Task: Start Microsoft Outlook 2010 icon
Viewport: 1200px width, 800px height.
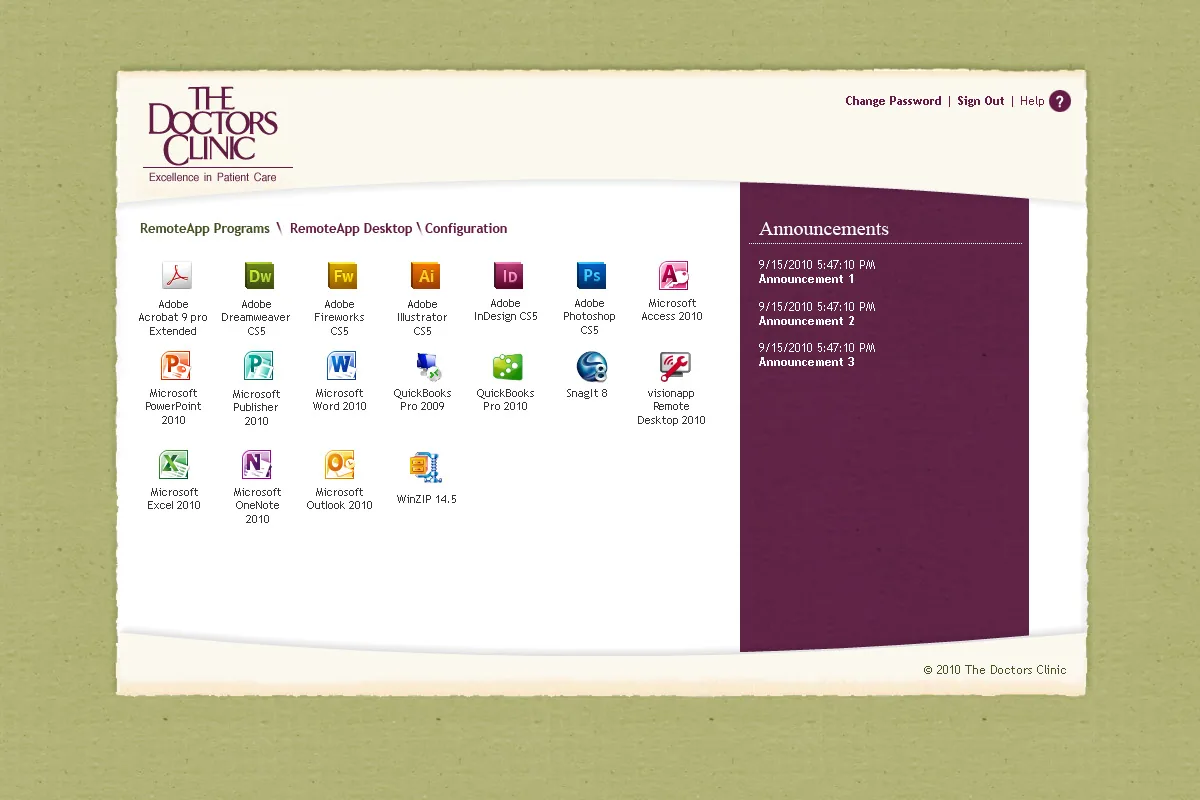Action: pyautogui.click(x=340, y=465)
